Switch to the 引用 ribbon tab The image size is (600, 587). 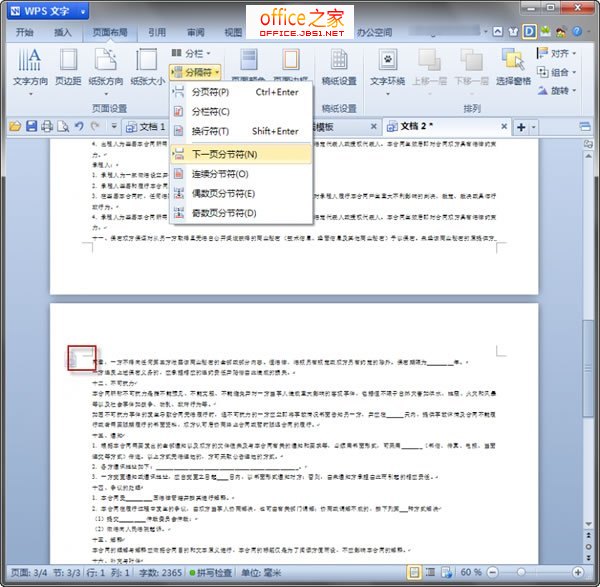pos(157,33)
